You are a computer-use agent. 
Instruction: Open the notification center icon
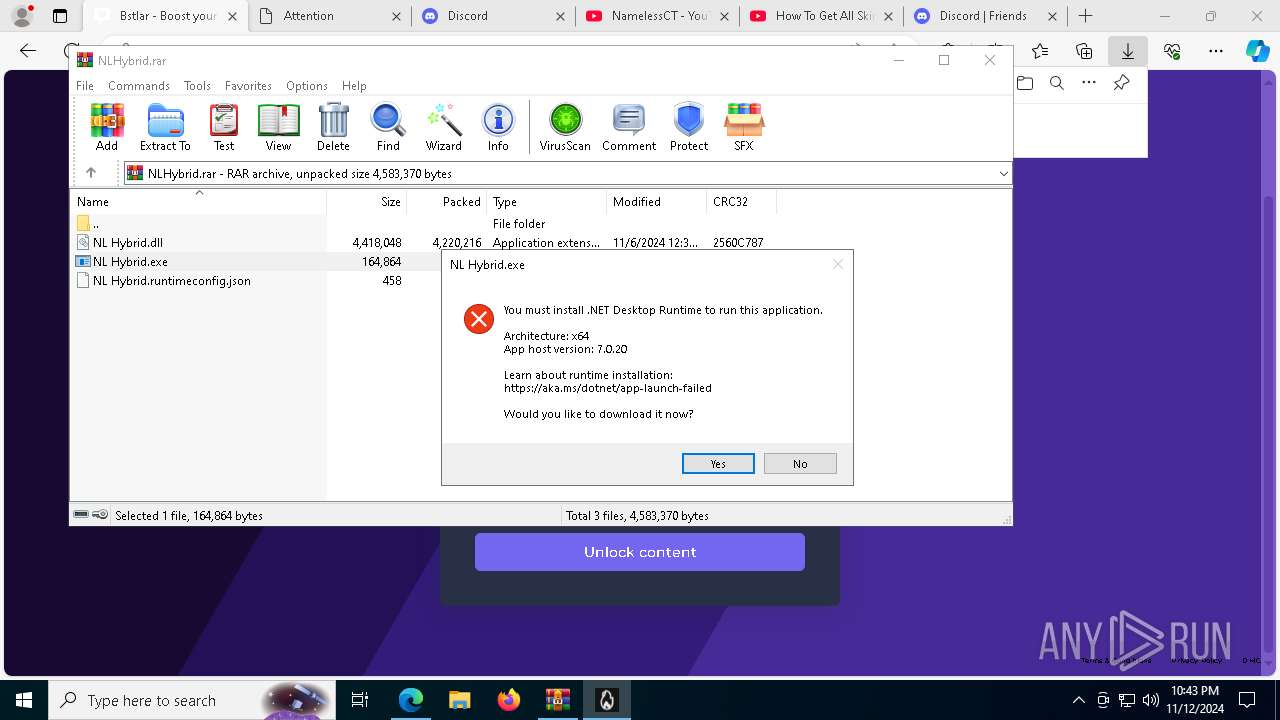1248,700
